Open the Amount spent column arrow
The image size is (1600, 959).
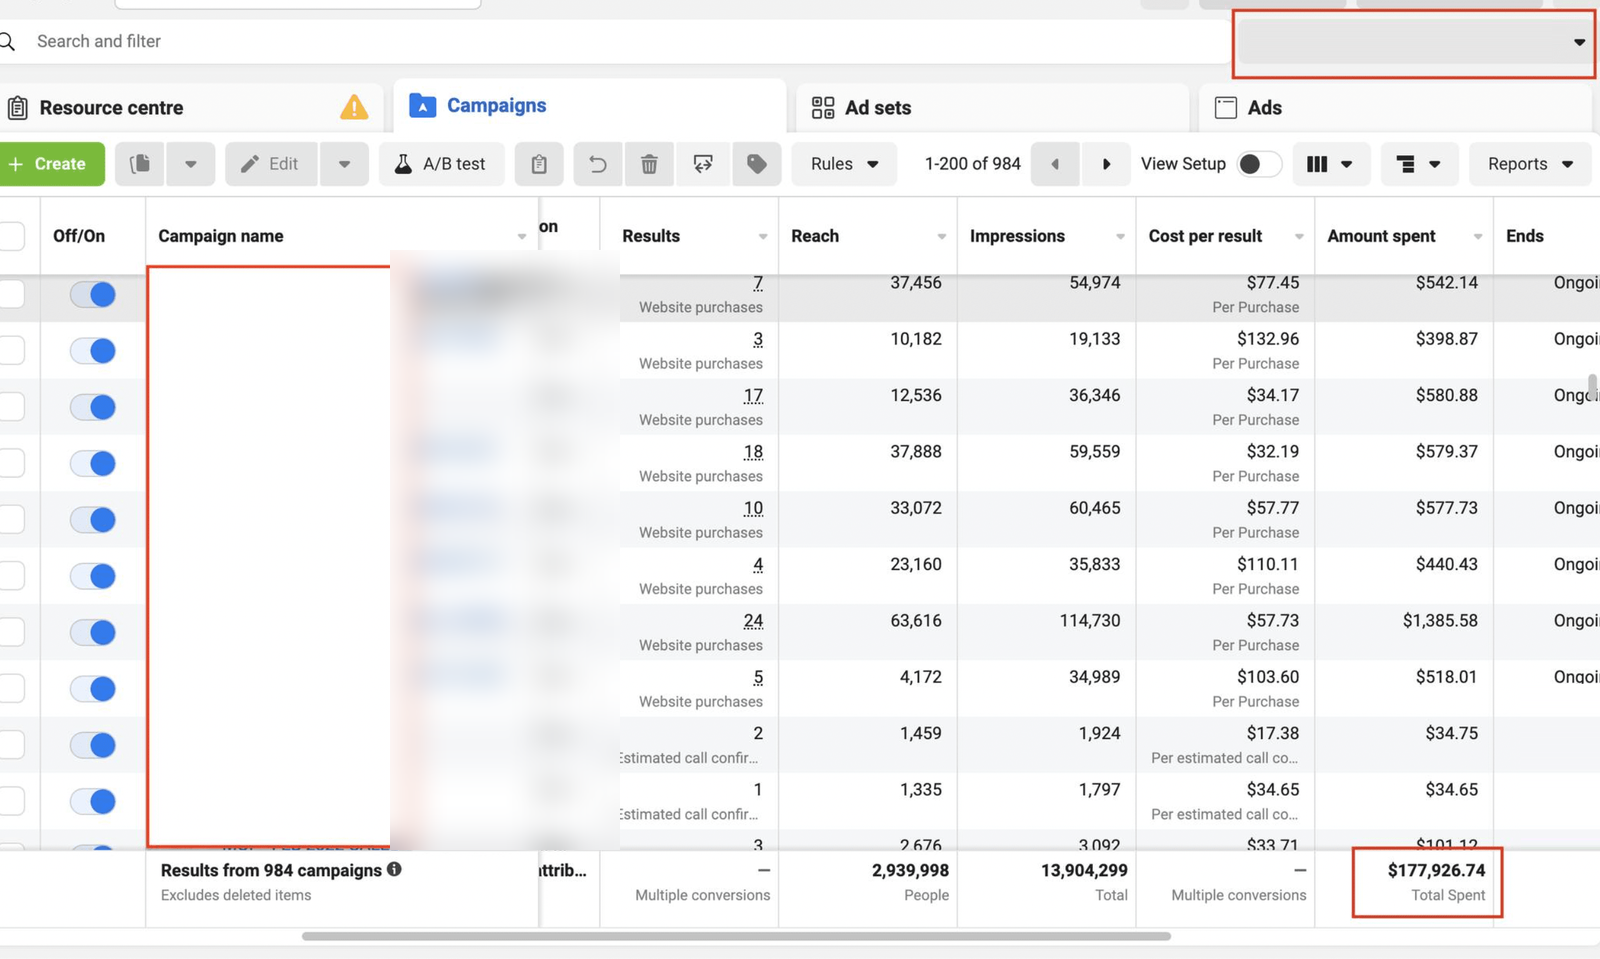1478,237
